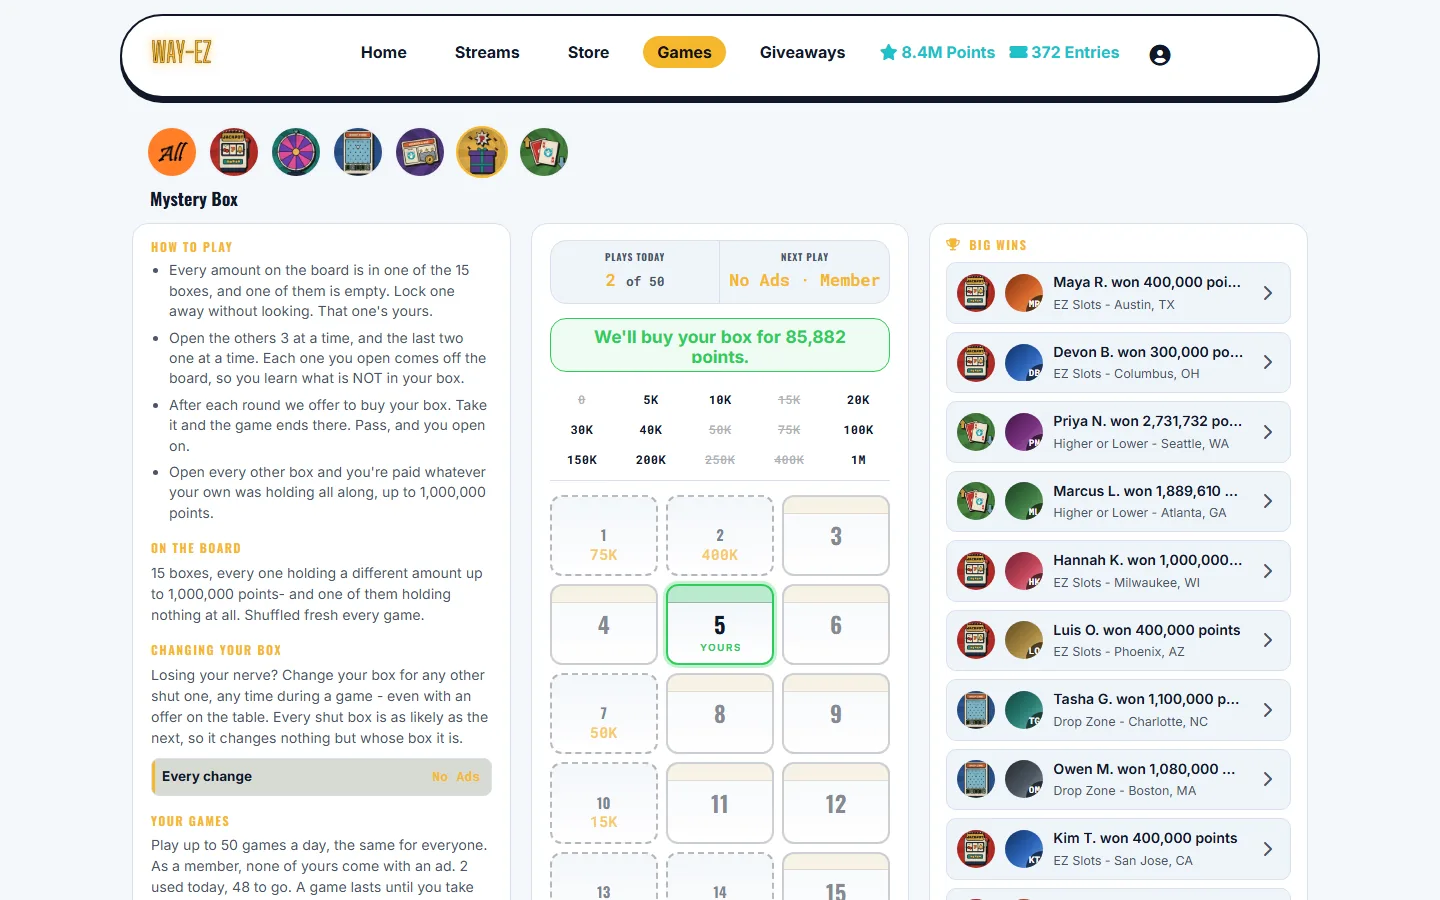Click the WAY-EZ logo
Viewport: 1440px width, 900px height.
pos(181,52)
